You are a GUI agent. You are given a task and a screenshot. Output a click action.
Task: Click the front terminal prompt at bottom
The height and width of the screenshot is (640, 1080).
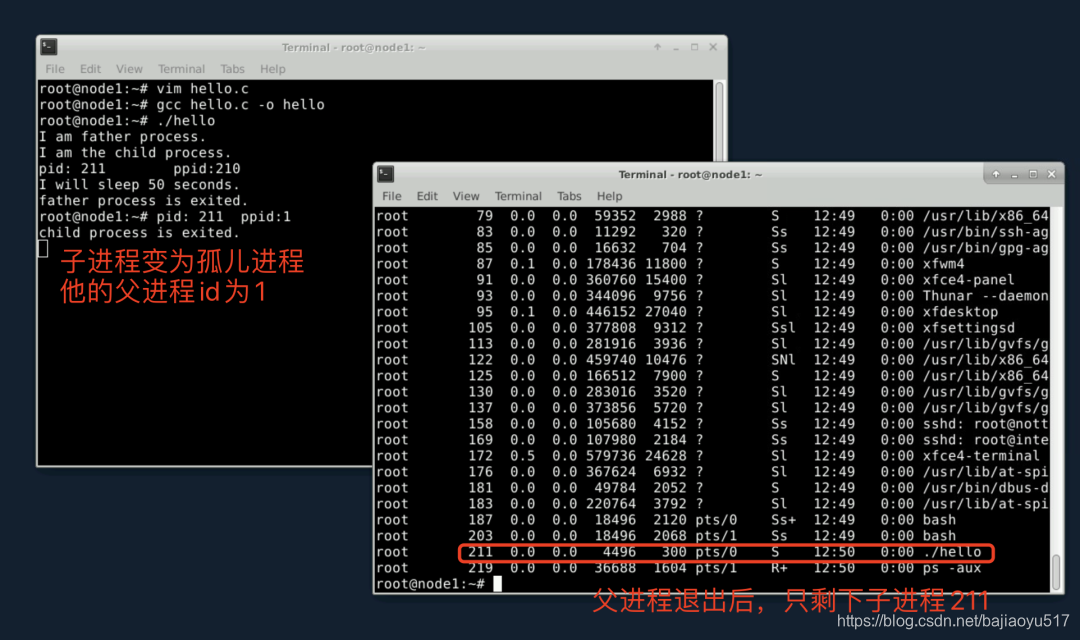tap(430, 584)
